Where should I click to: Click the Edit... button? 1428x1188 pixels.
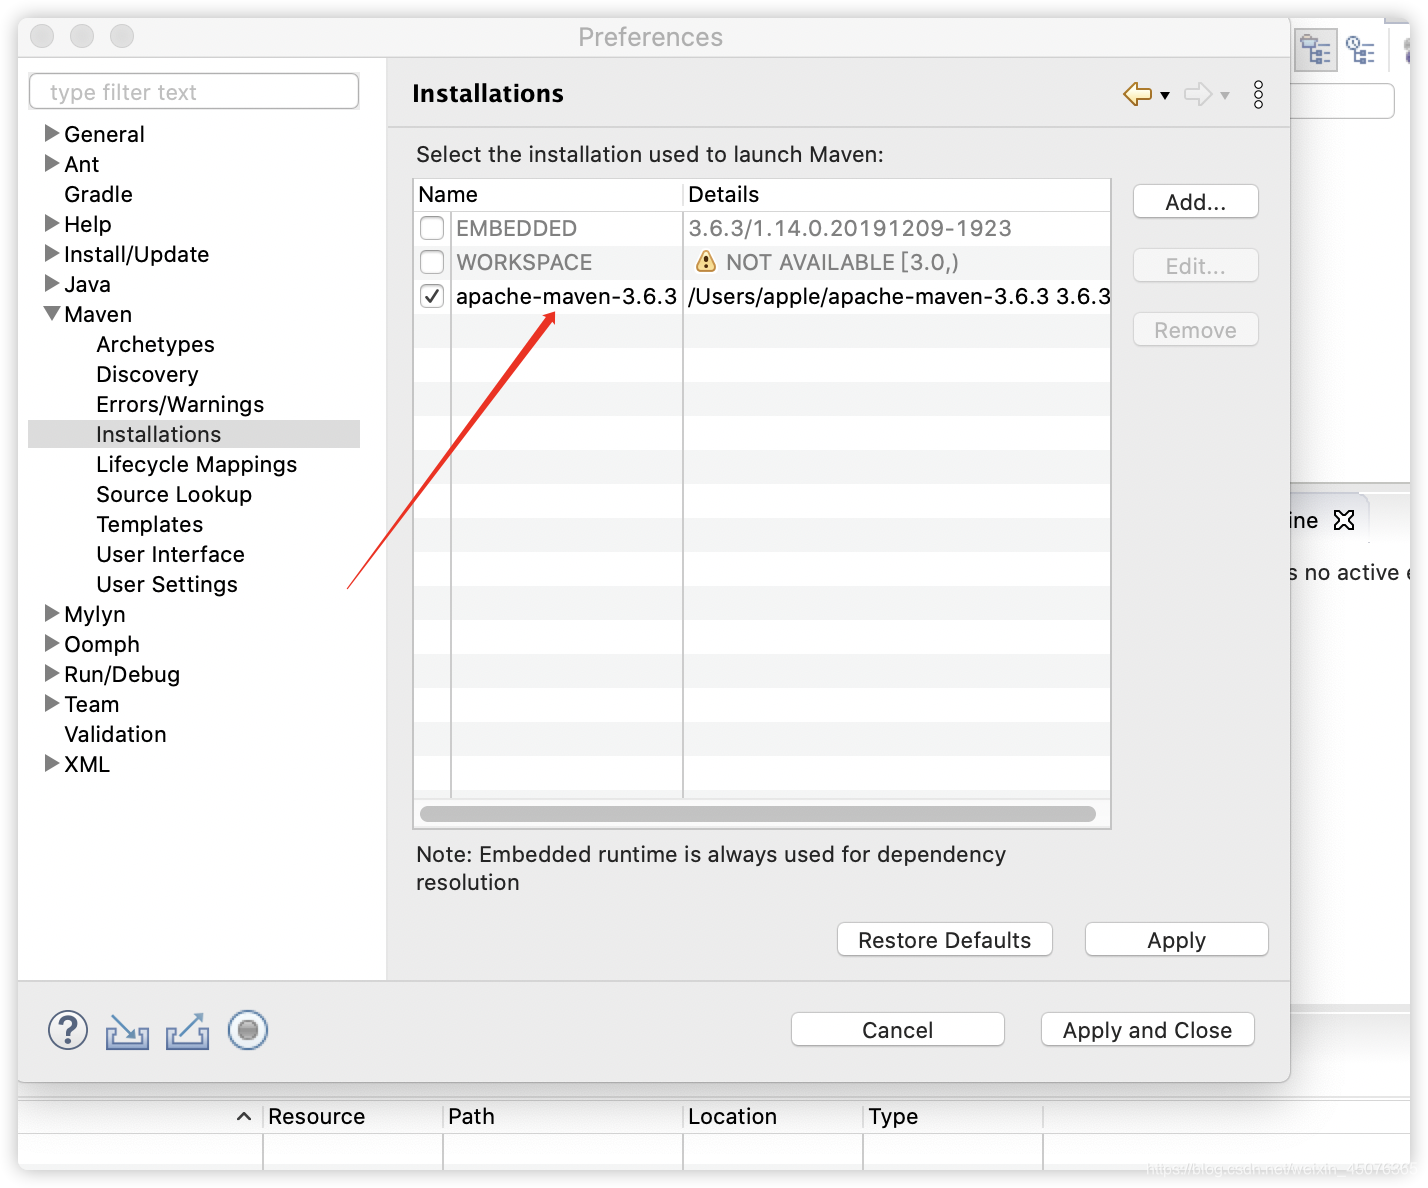[1195, 266]
